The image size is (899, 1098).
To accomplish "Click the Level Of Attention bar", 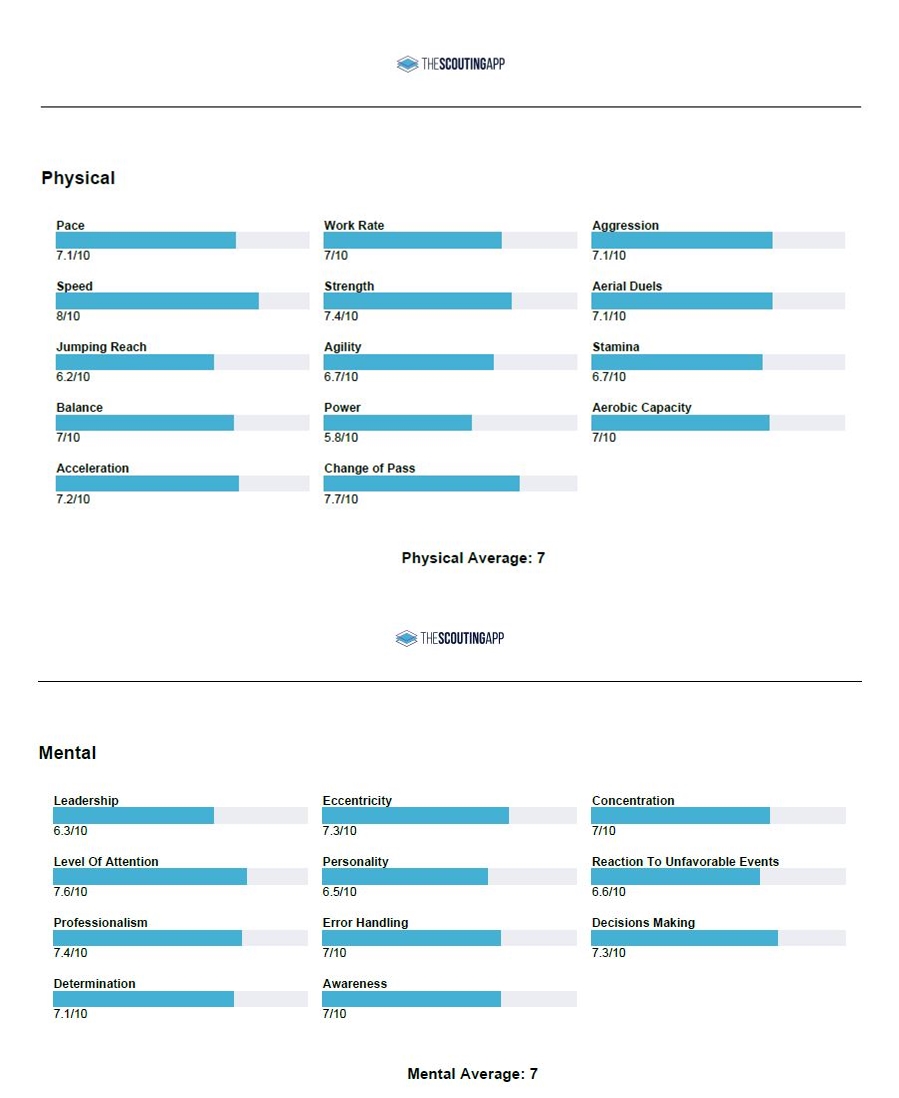I will [180, 876].
